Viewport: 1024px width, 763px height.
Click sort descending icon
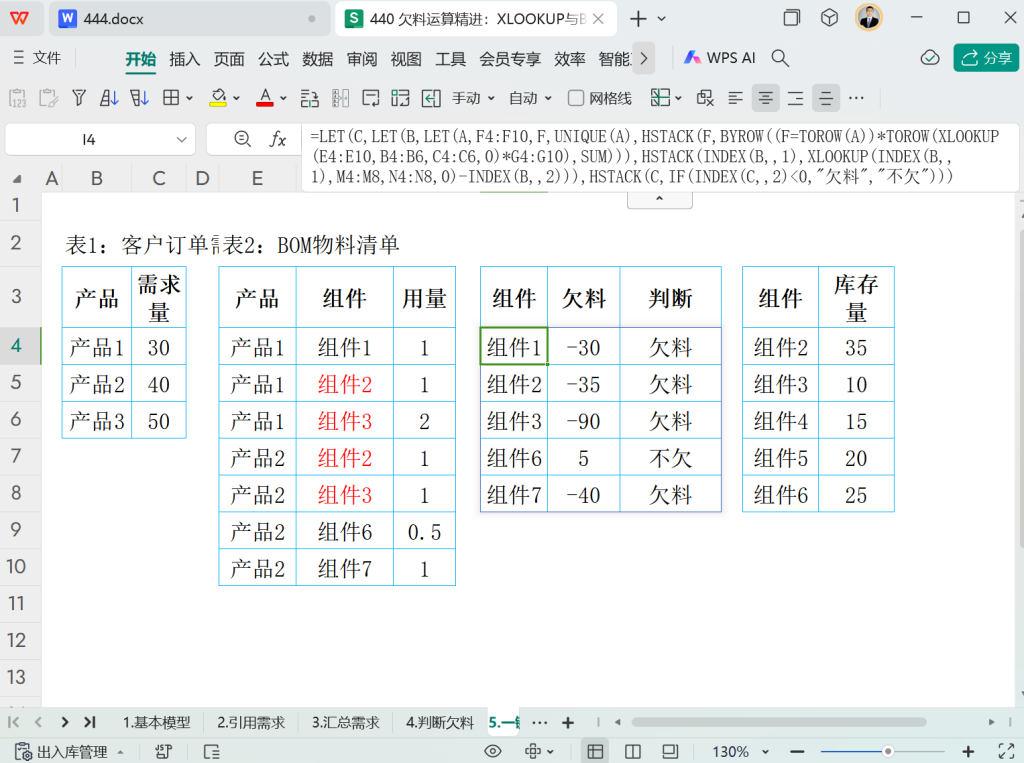tap(139, 98)
